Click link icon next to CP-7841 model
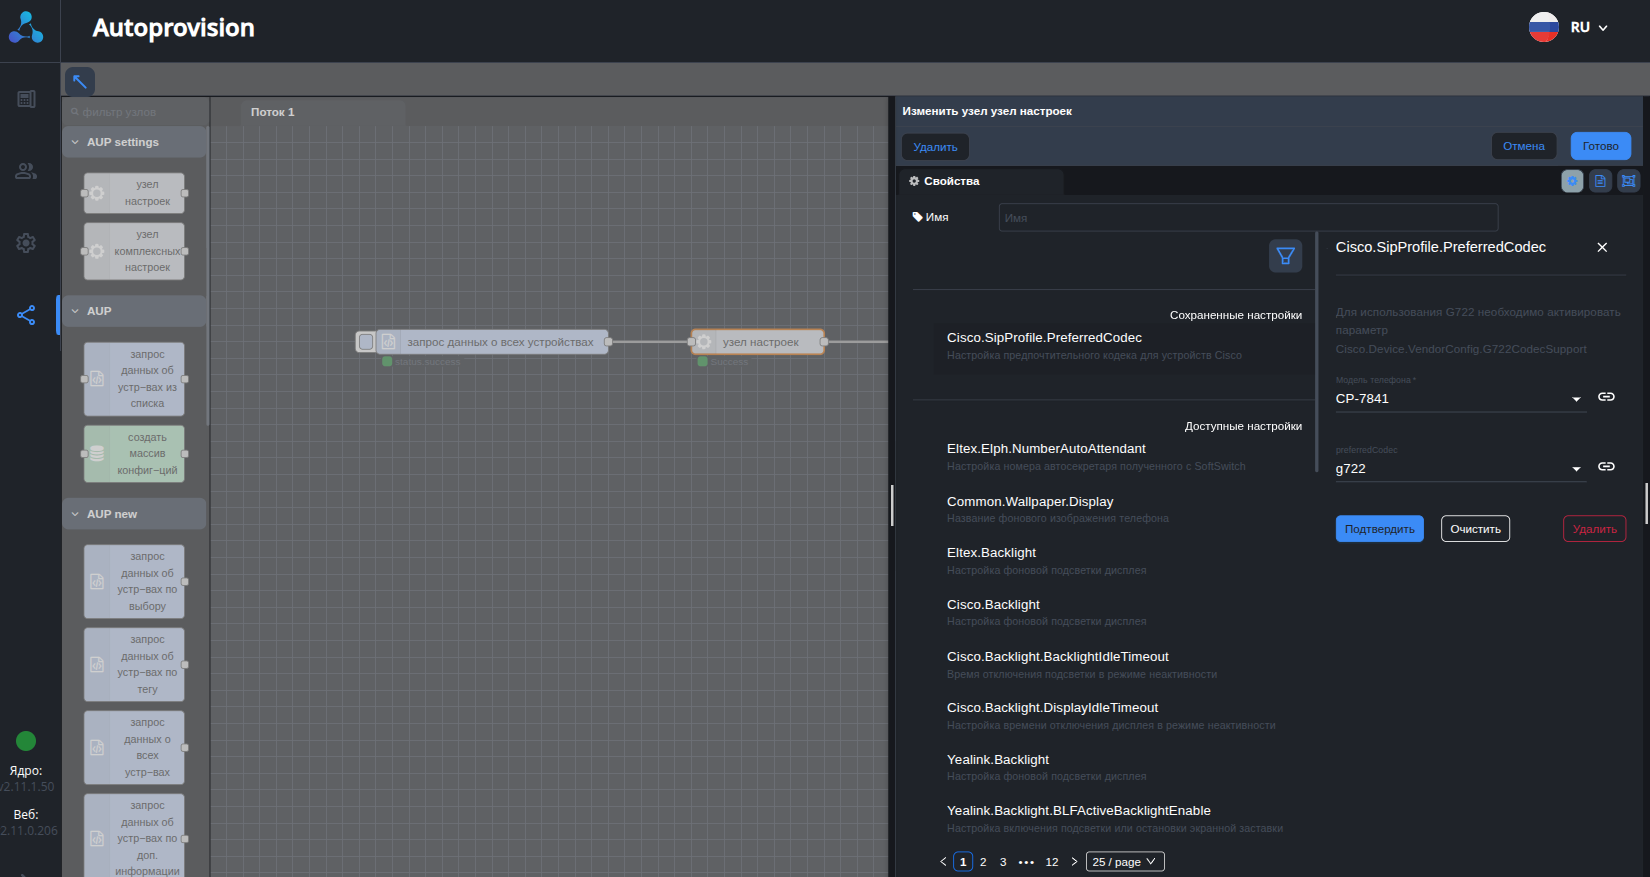Screen dimensions: 1650x877 tap(1606, 397)
